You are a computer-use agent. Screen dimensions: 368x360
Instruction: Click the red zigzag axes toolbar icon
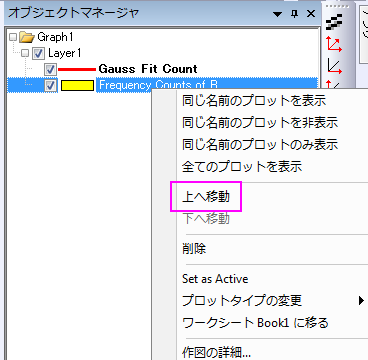click(x=334, y=45)
